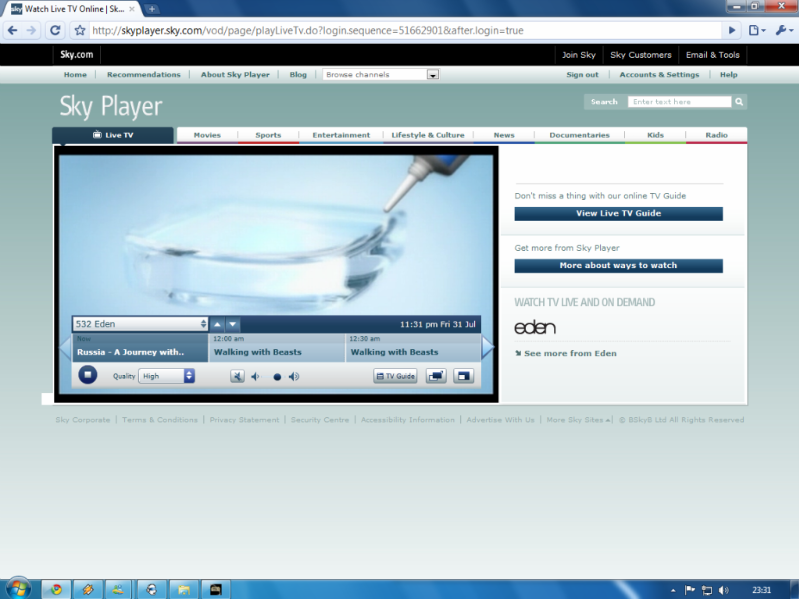Open browser wrench tools menu

[x=784, y=31]
